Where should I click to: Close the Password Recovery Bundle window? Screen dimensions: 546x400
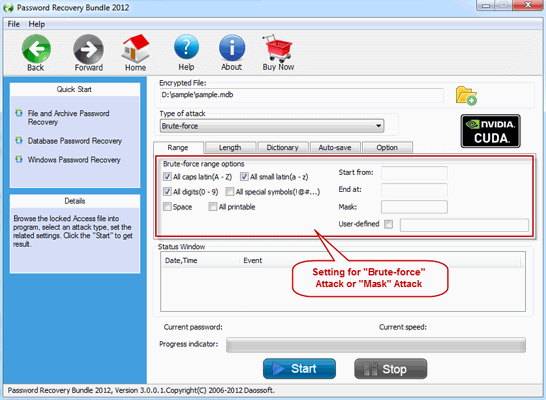pos(528,5)
